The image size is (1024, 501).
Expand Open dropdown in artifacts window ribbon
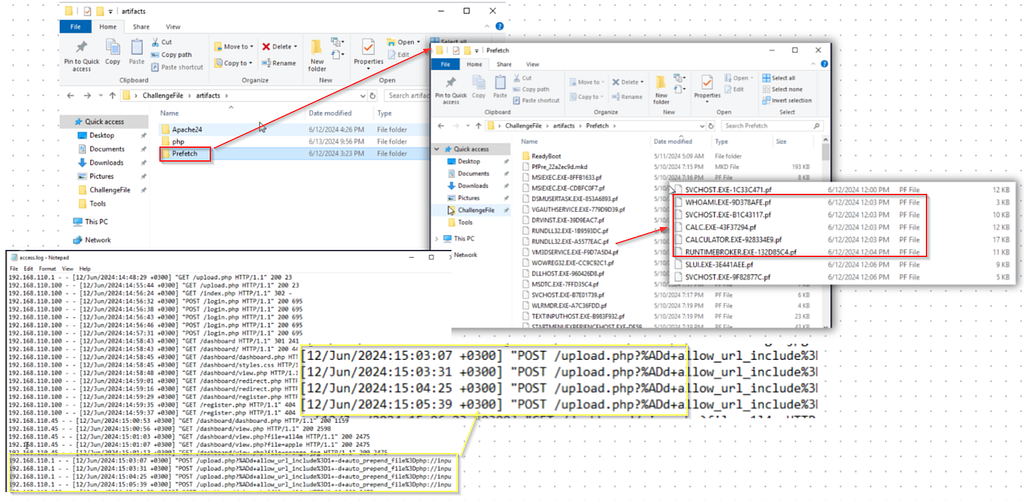click(420, 42)
